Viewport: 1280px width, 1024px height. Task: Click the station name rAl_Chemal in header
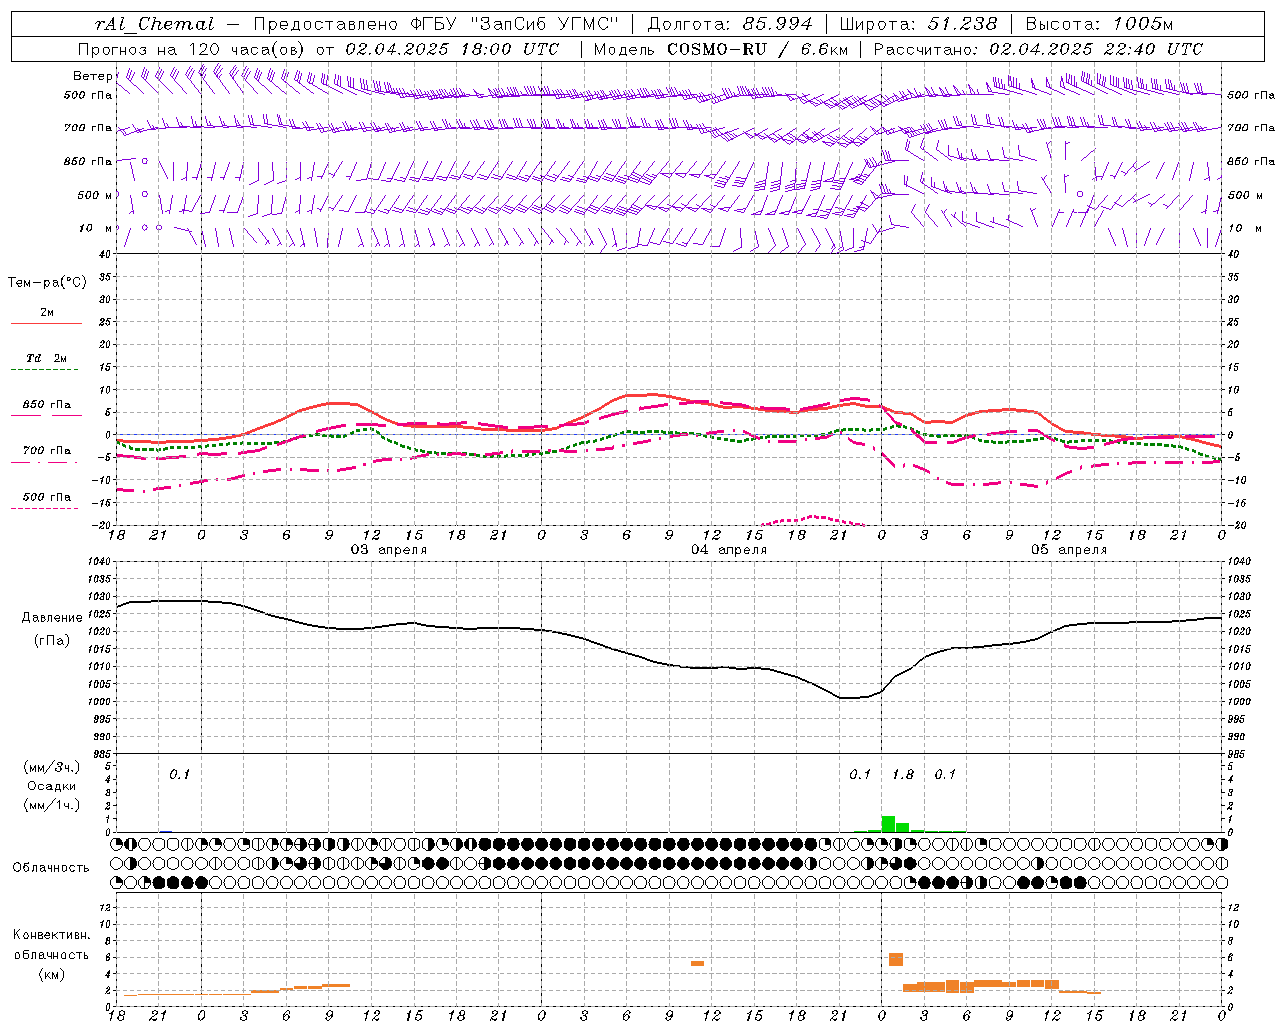click(153, 24)
